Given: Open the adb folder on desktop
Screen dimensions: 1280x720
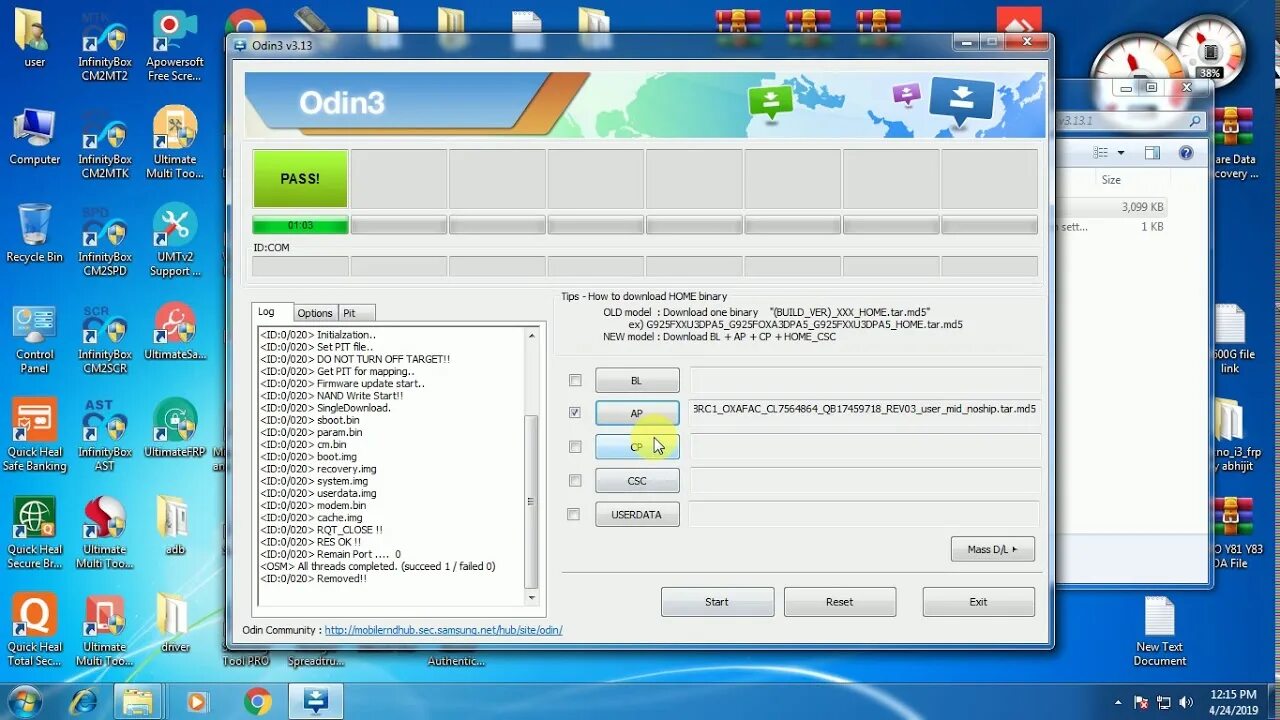Looking at the screenshot, I should click(x=174, y=525).
